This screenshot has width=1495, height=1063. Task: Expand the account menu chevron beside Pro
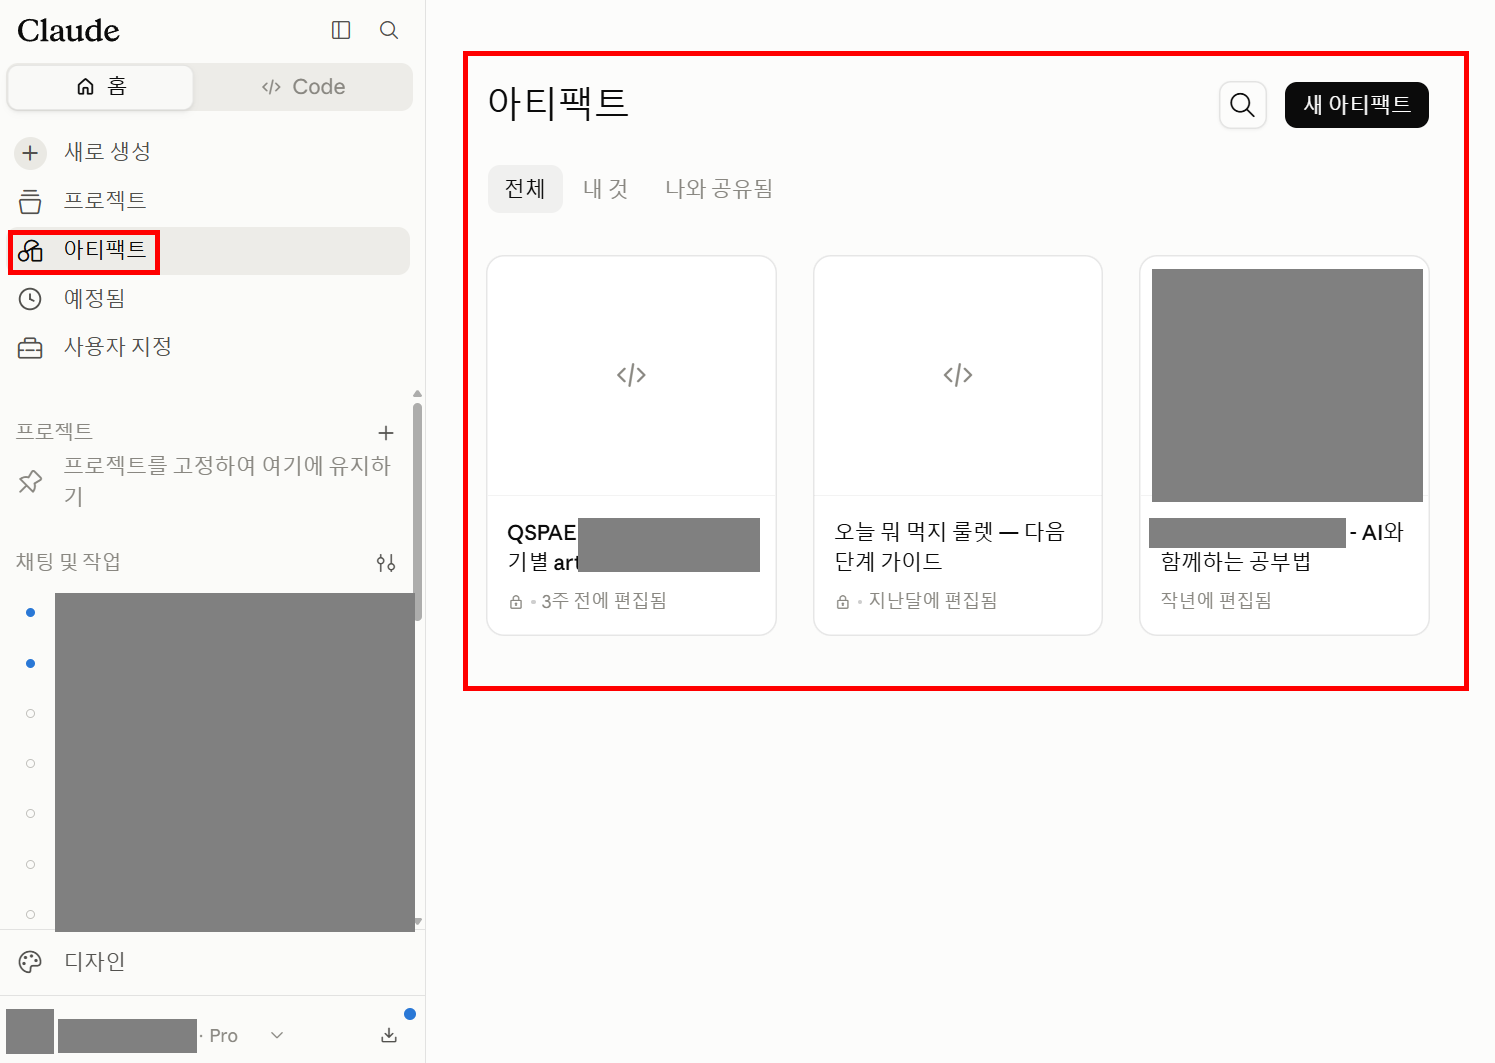coord(277,1036)
